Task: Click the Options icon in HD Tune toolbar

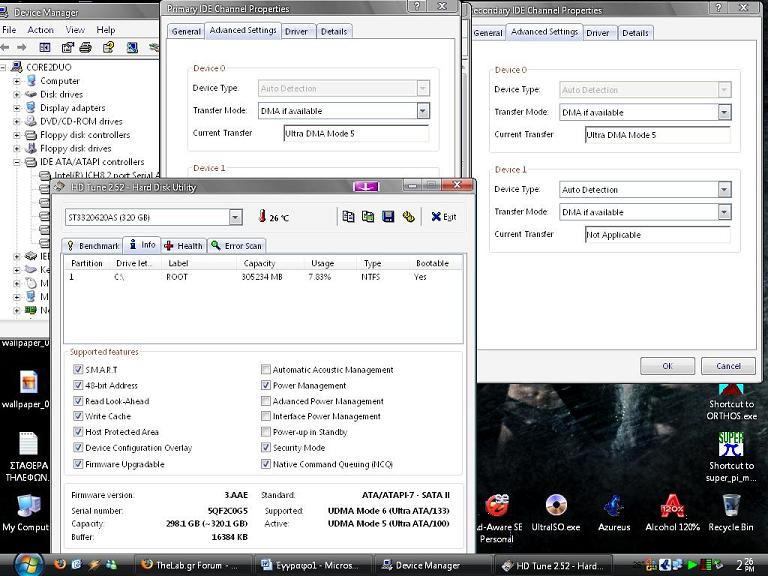Action: point(408,216)
